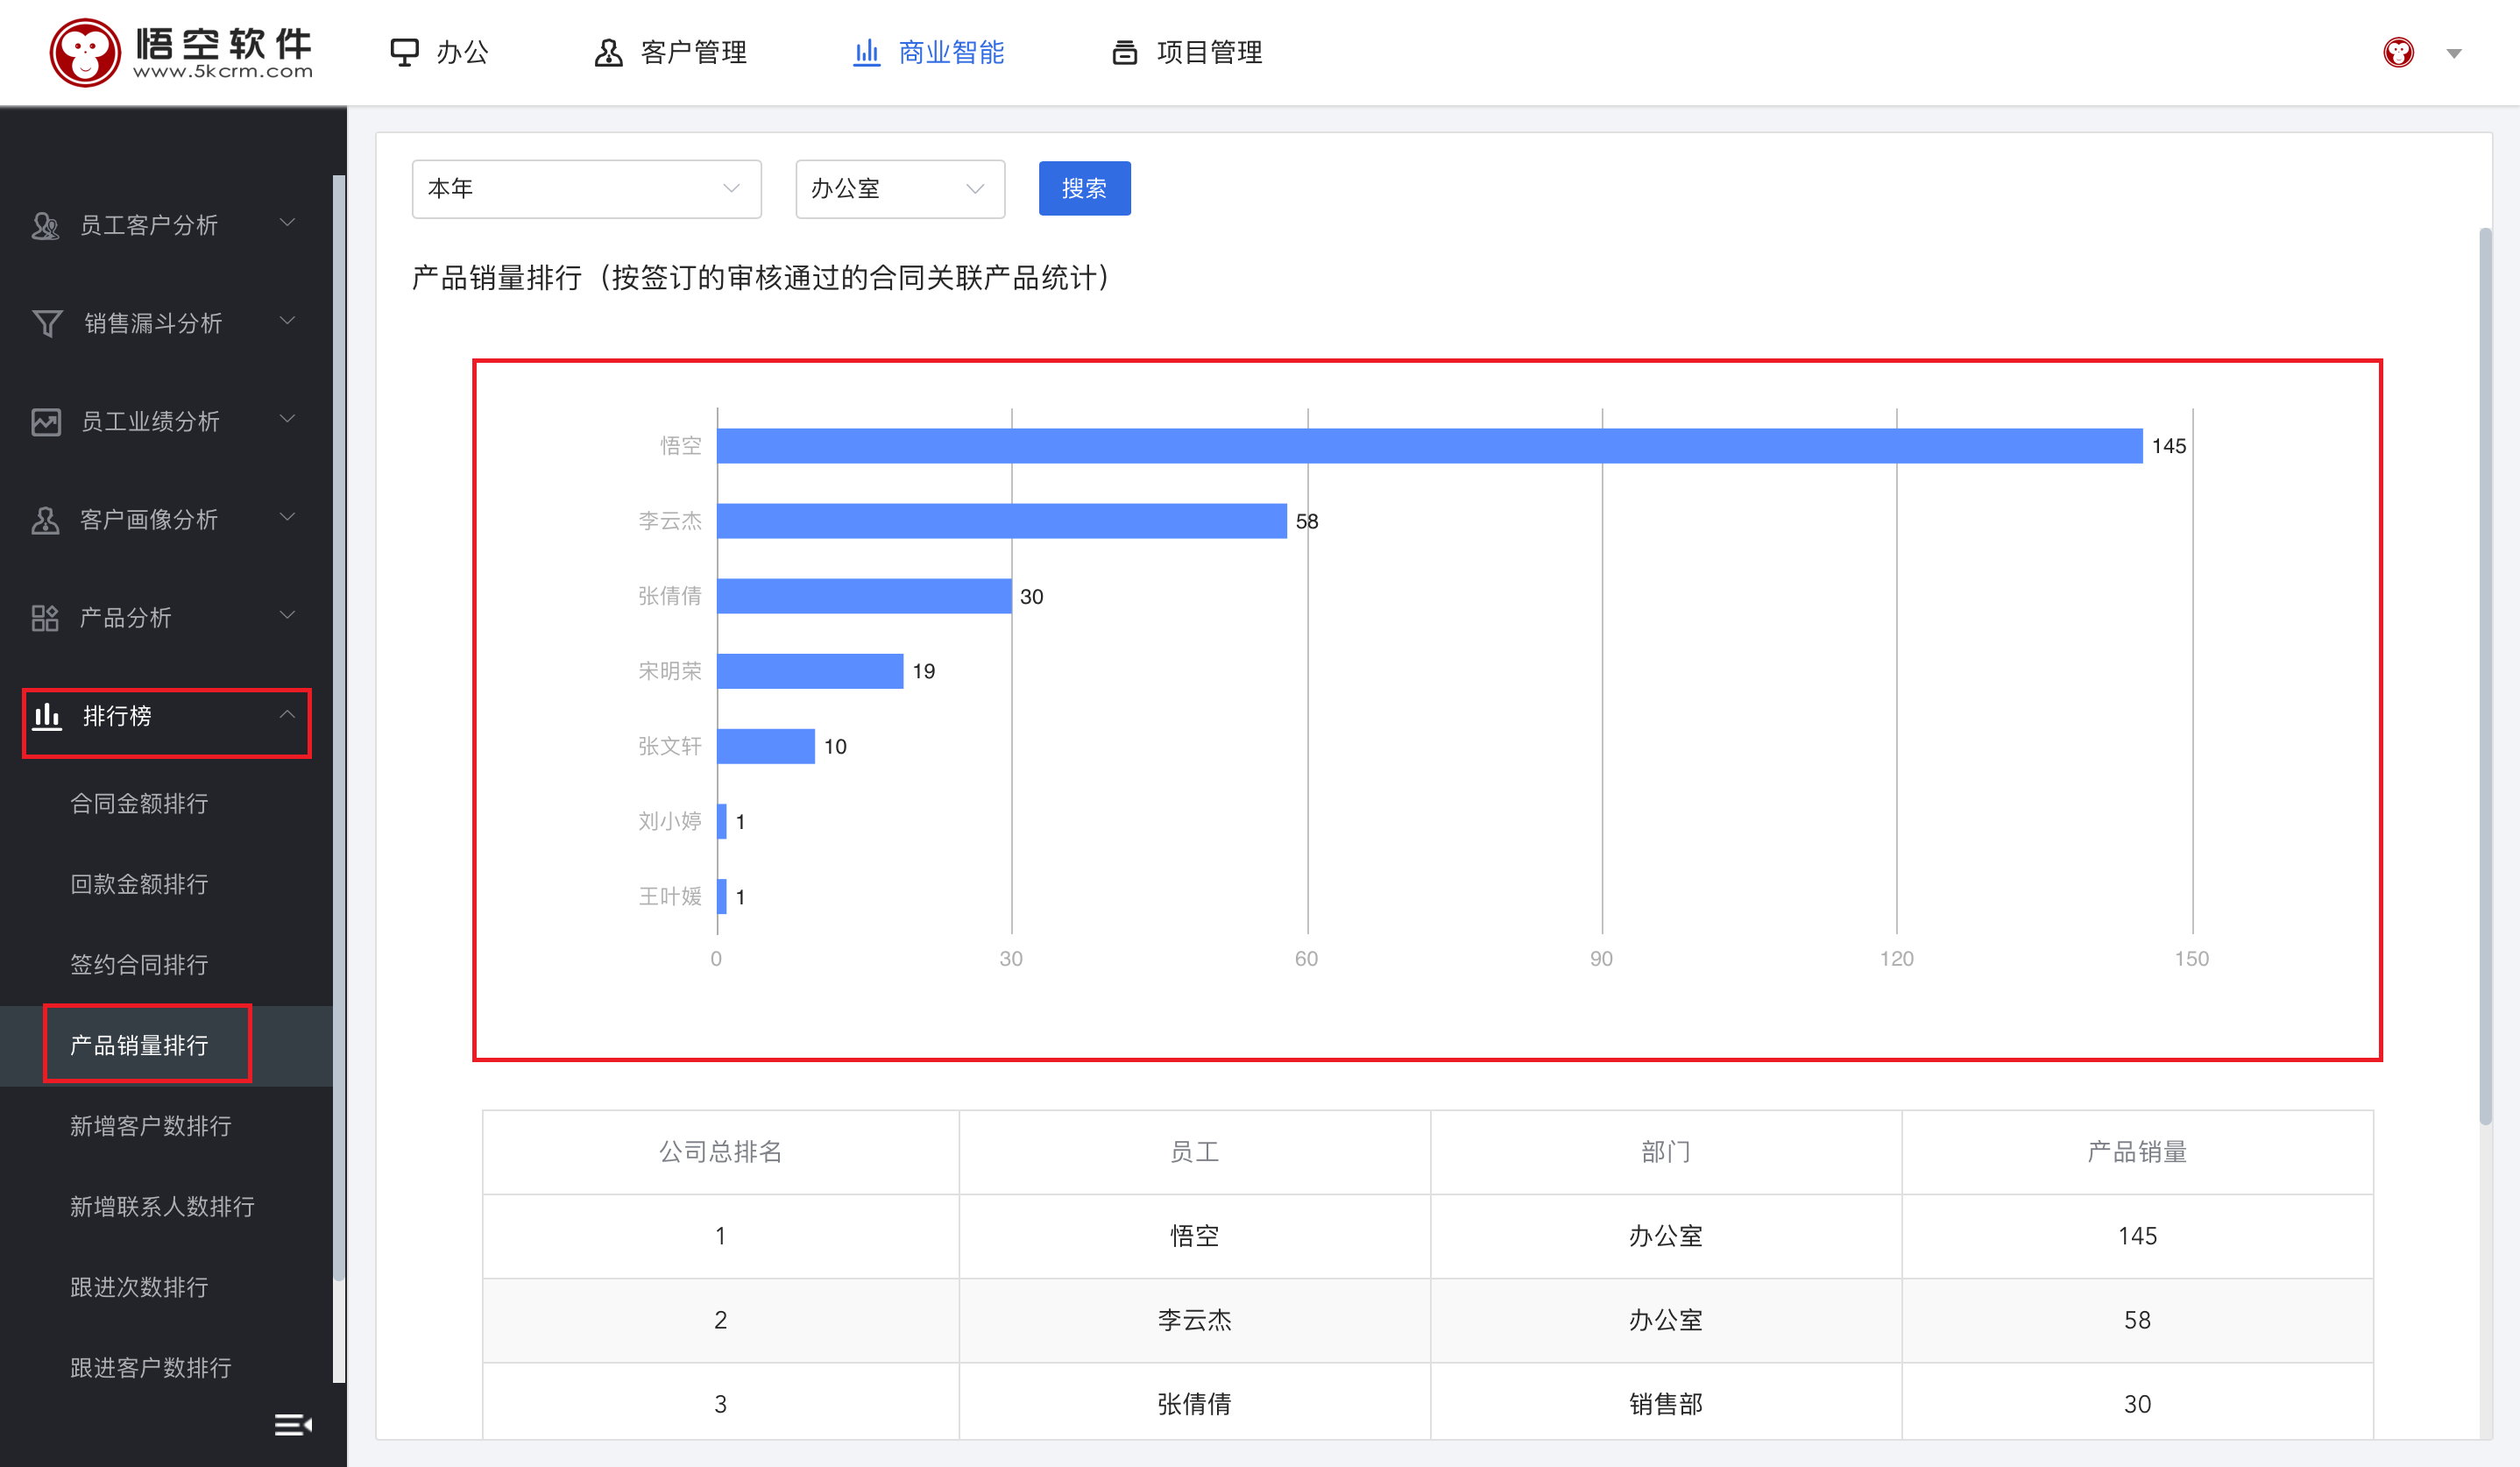Expand the 客户画像分析 section chevron
This screenshot has width=2520, height=1467.
(287, 516)
